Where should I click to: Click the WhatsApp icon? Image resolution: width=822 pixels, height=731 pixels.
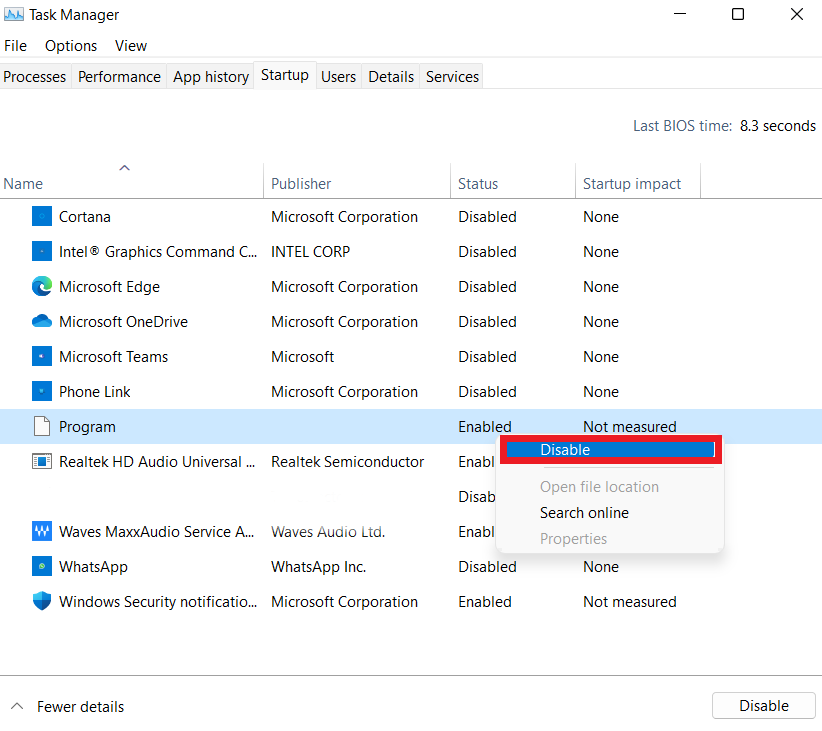[41, 566]
